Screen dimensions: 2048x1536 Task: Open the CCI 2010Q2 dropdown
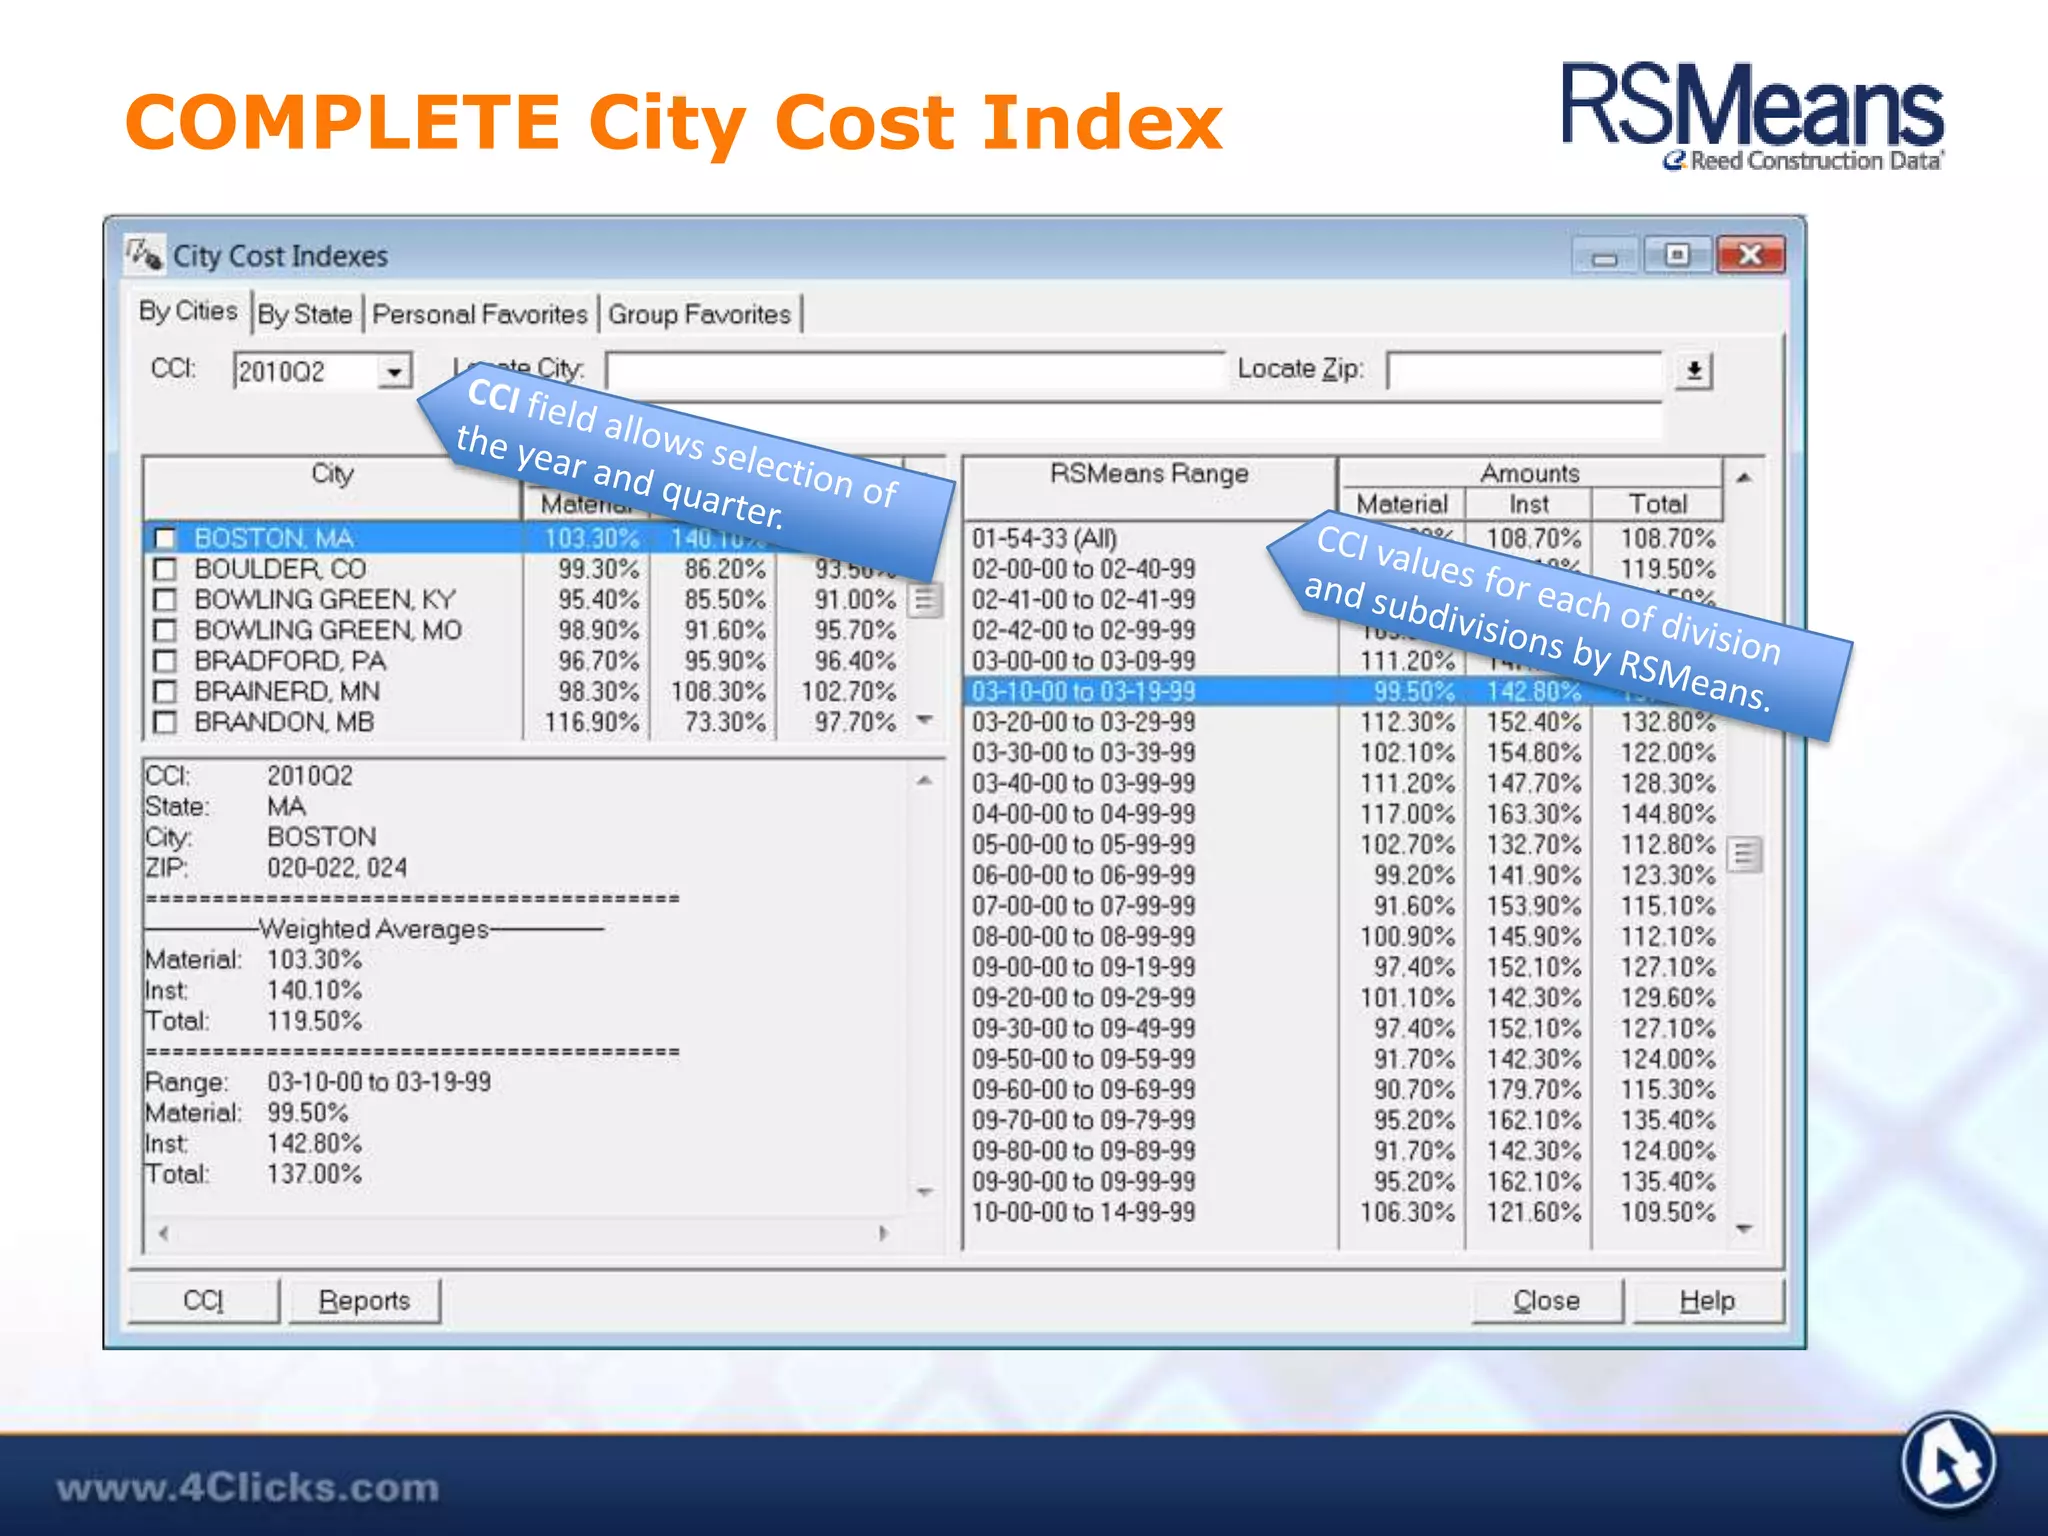pyautogui.click(x=395, y=372)
